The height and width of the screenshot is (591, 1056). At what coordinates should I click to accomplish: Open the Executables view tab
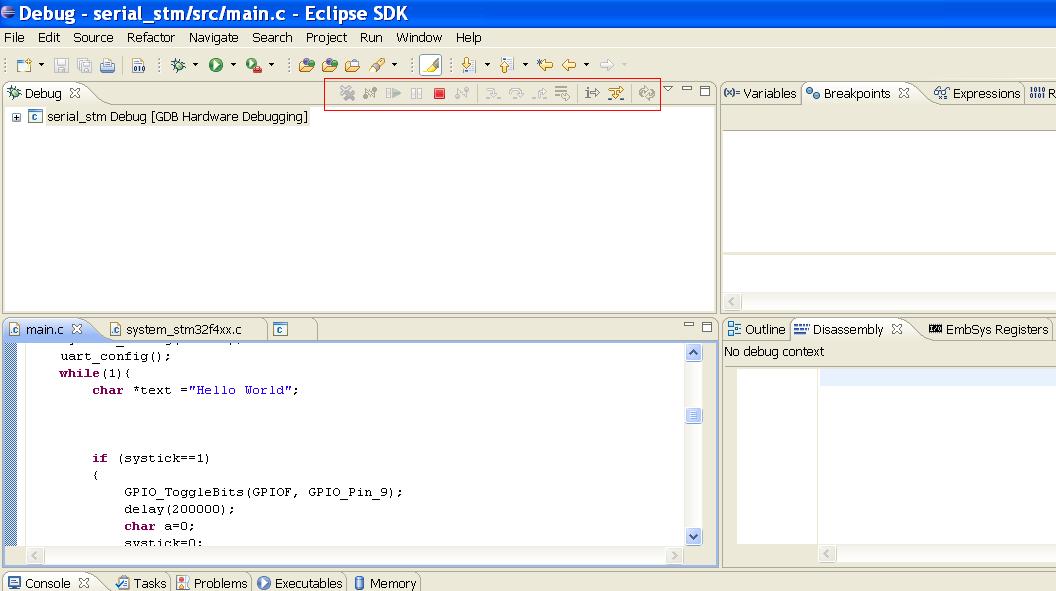pyautogui.click(x=300, y=583)
